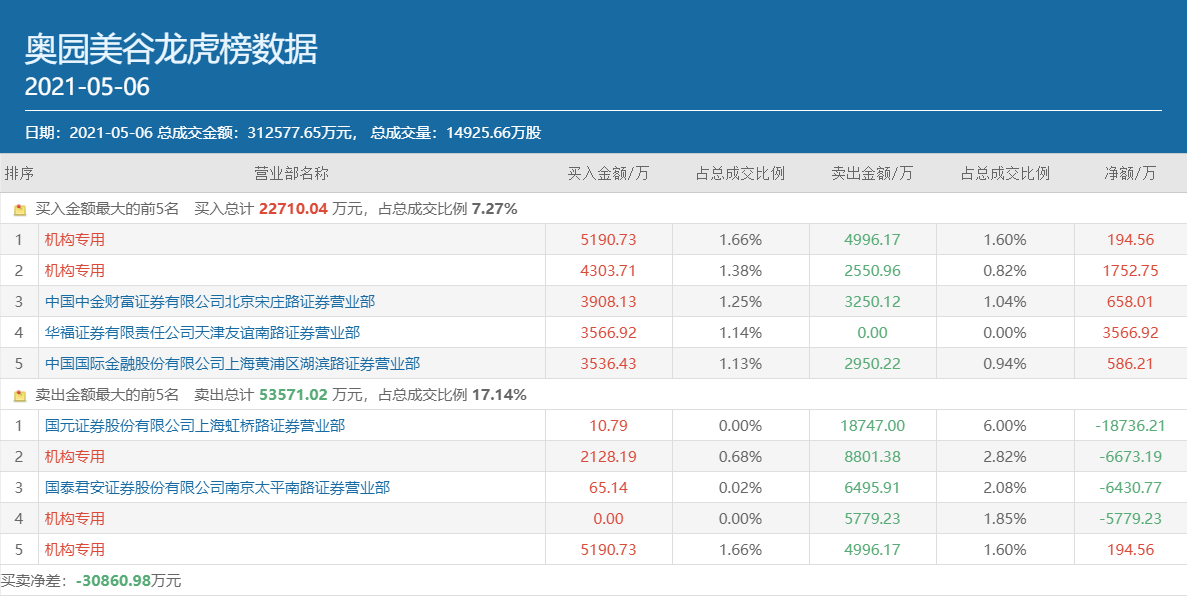This screenshot has width=1187, height=597.
Task: Click the sell total value 53571.02
Action: [293, 395]
